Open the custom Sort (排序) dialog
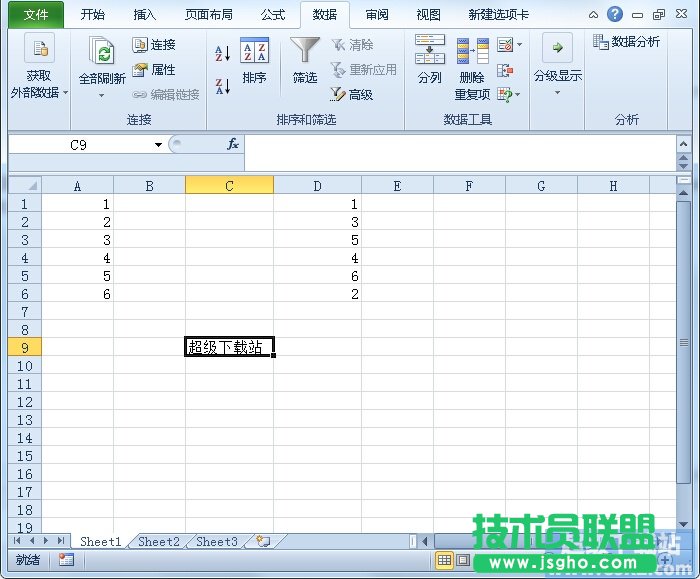Viewport: 700px width, 579px height. pyautogui.click(x=254, y=61)
